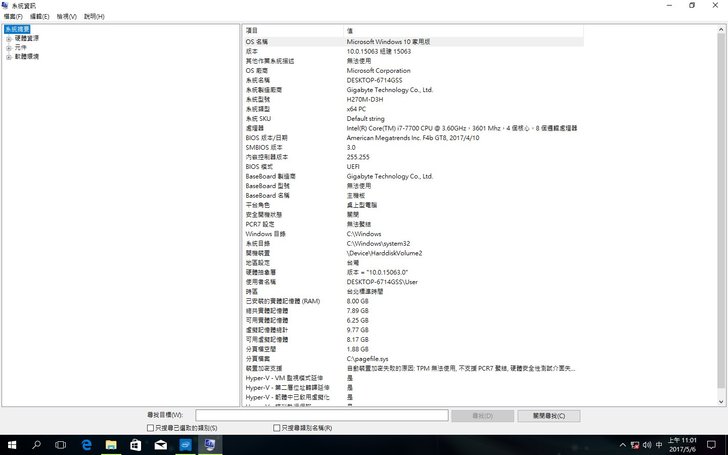Select the SMBIOS 版本 row label
The width and height of the screenshot is (728, 455).
[264, 148]
